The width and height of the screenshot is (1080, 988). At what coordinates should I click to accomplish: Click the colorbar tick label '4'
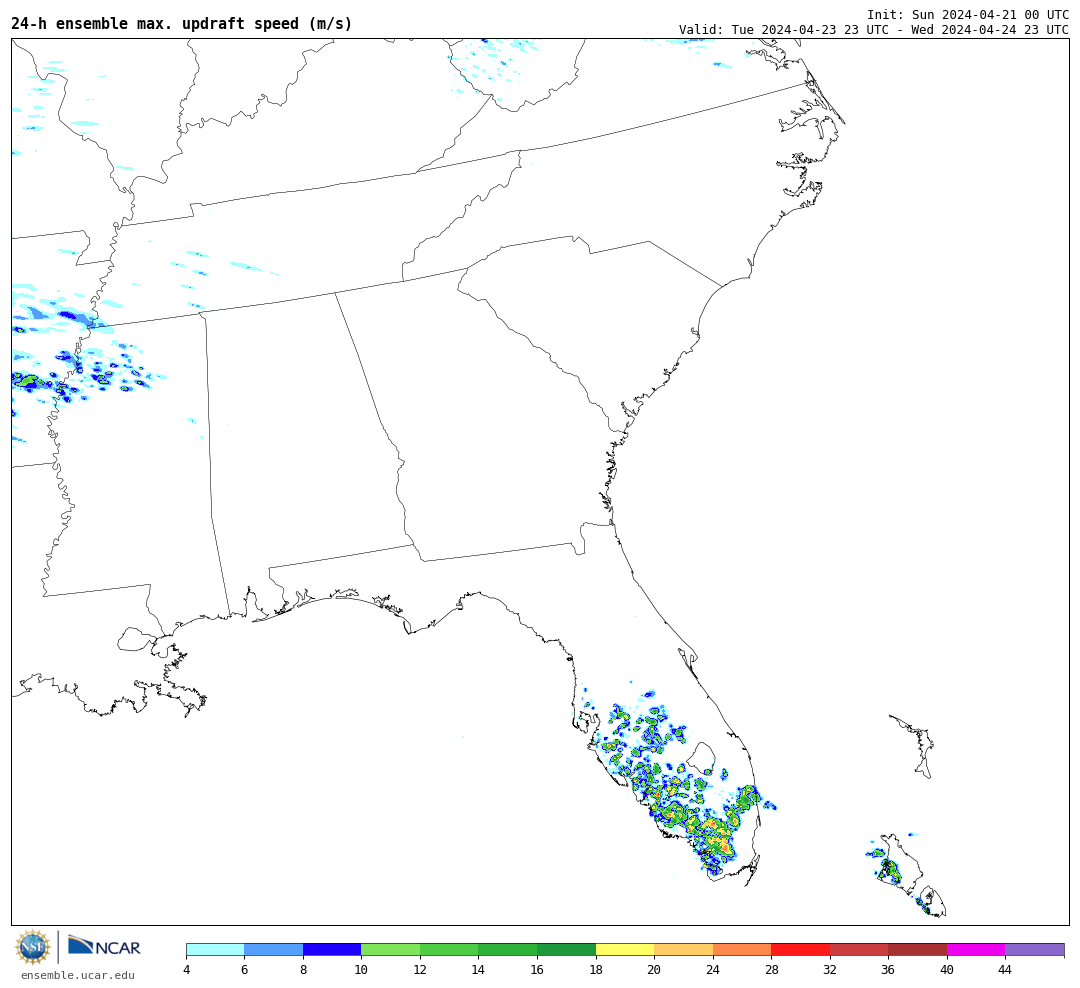[x=187, y=970]
